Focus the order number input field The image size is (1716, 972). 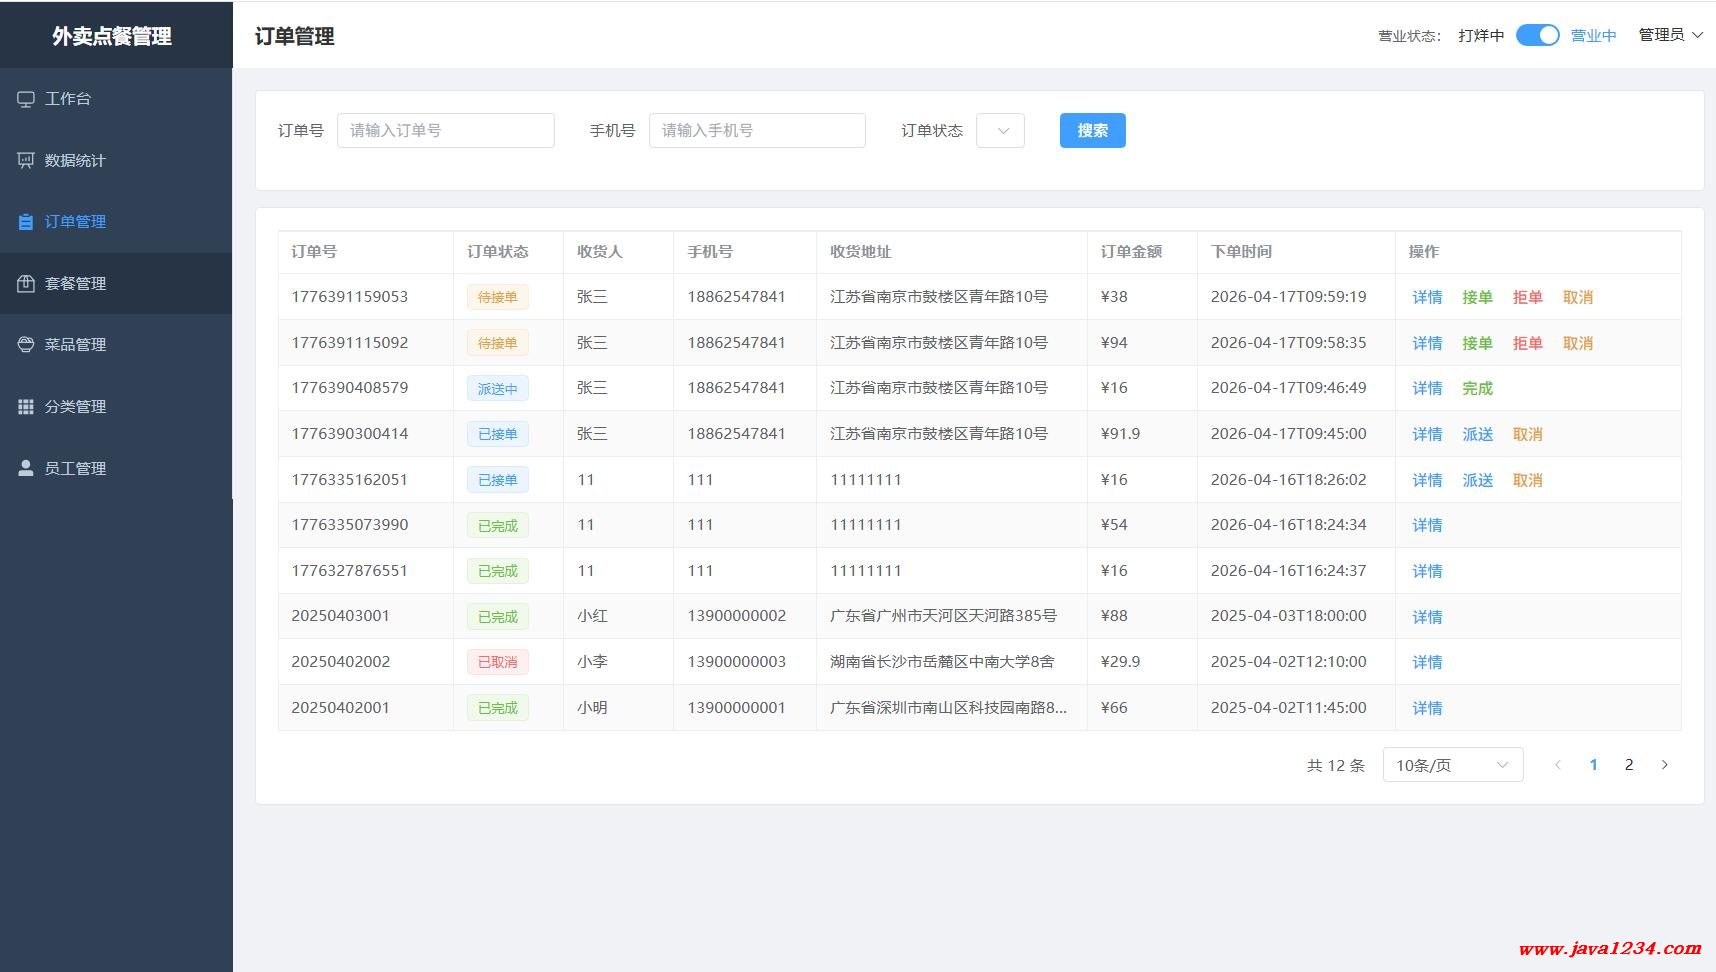[x=445, y=131]
